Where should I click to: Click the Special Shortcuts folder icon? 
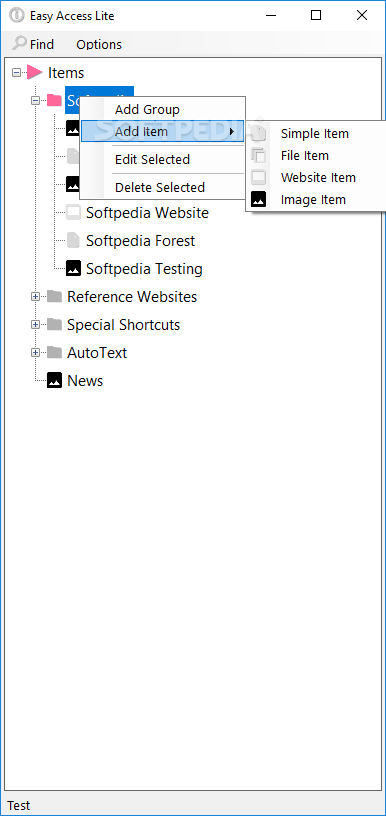click(54, 325)
